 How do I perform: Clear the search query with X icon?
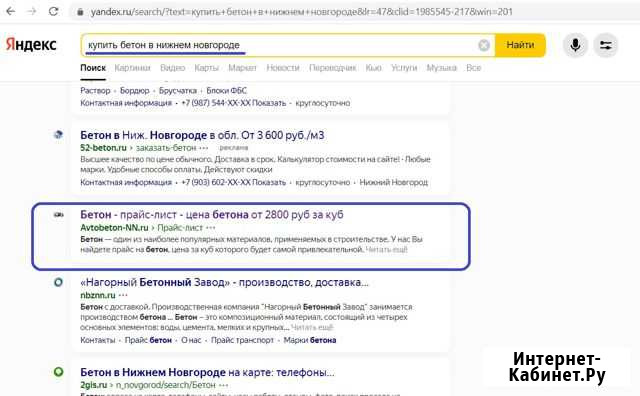(484, 45)
